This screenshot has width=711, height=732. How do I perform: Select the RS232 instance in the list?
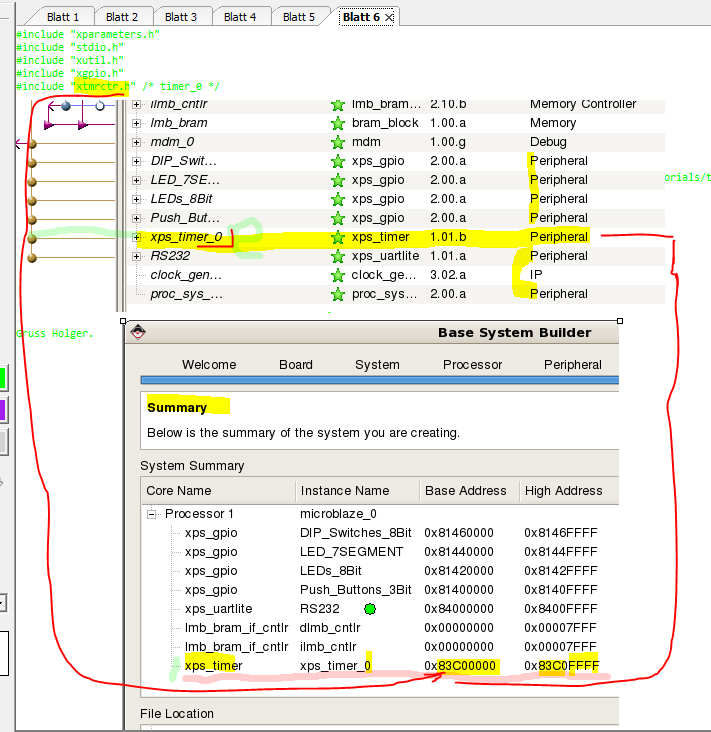[170, 256]
